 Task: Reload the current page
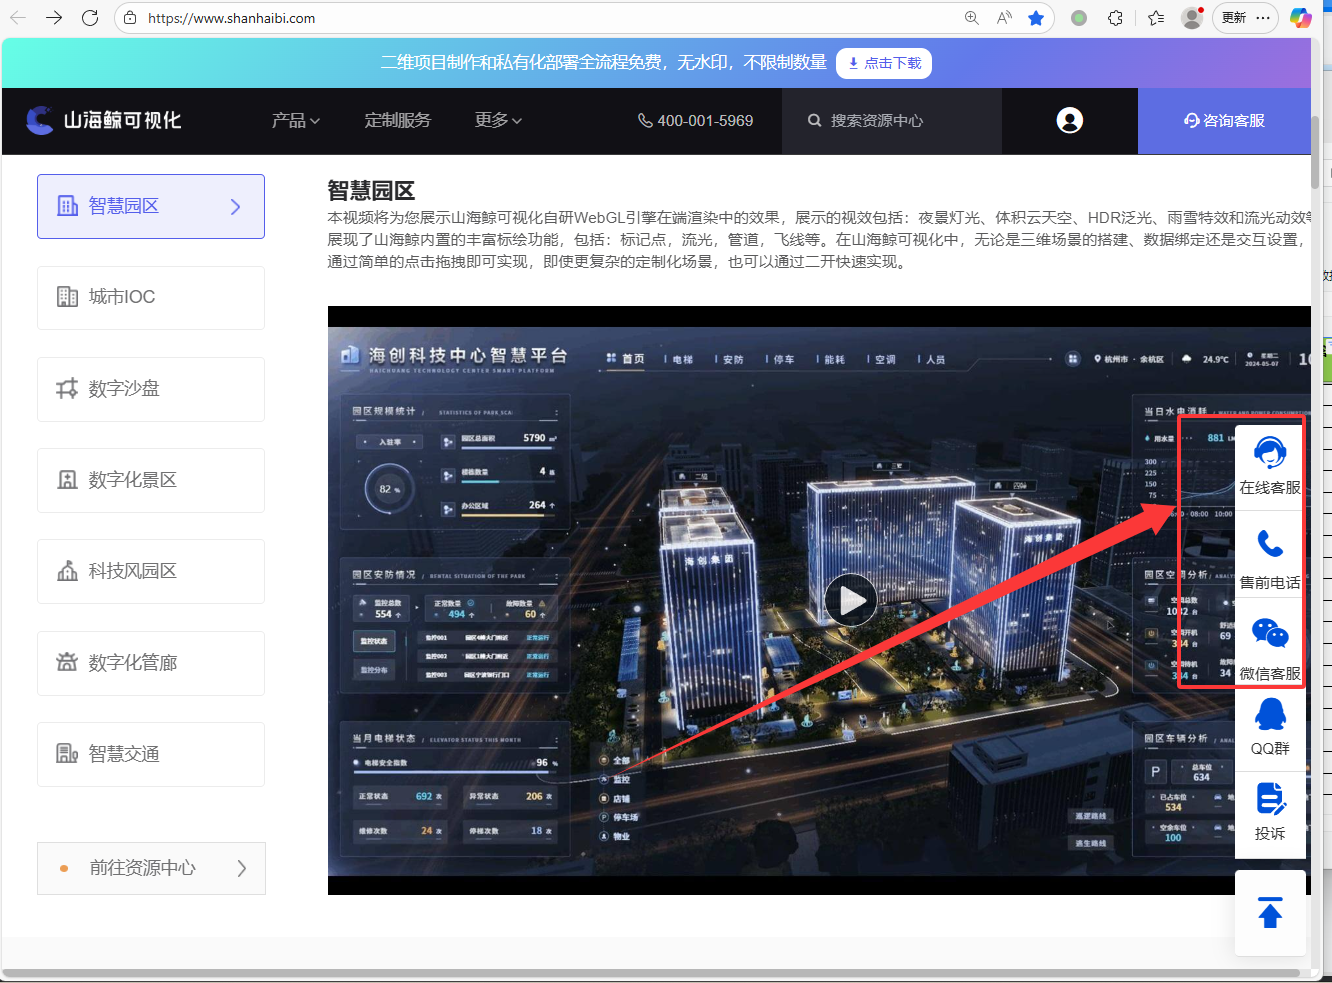pyautogui.click(x=90, y=18)
